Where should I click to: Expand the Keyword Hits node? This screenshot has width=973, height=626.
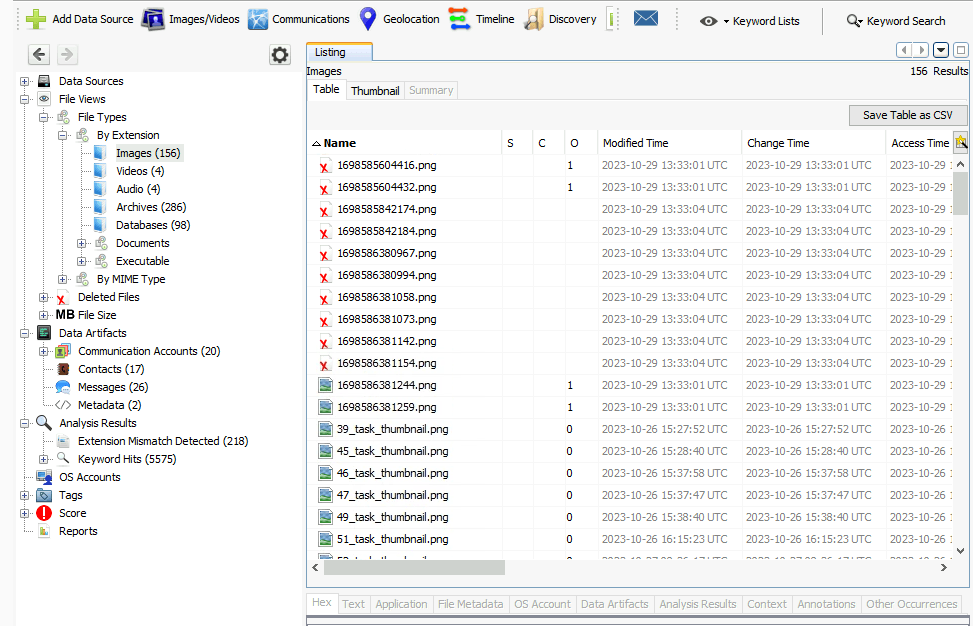click(x=43, y=459)
